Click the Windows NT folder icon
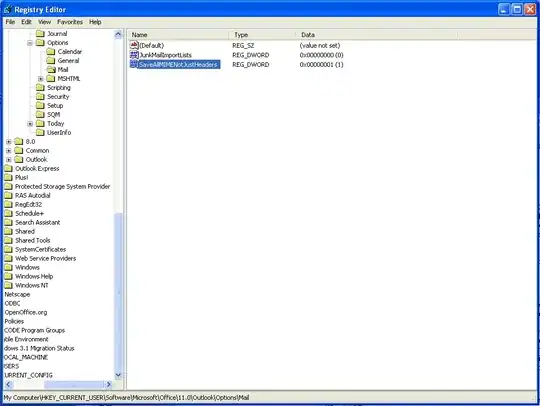Screen dimensions: 540x406 tap(9, 285)
